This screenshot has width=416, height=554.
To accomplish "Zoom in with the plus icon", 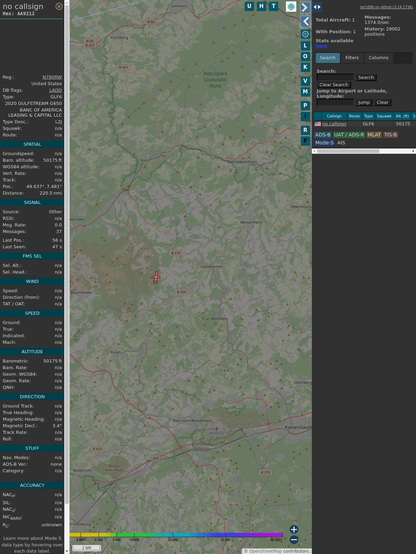I will (x=294, y=529).
